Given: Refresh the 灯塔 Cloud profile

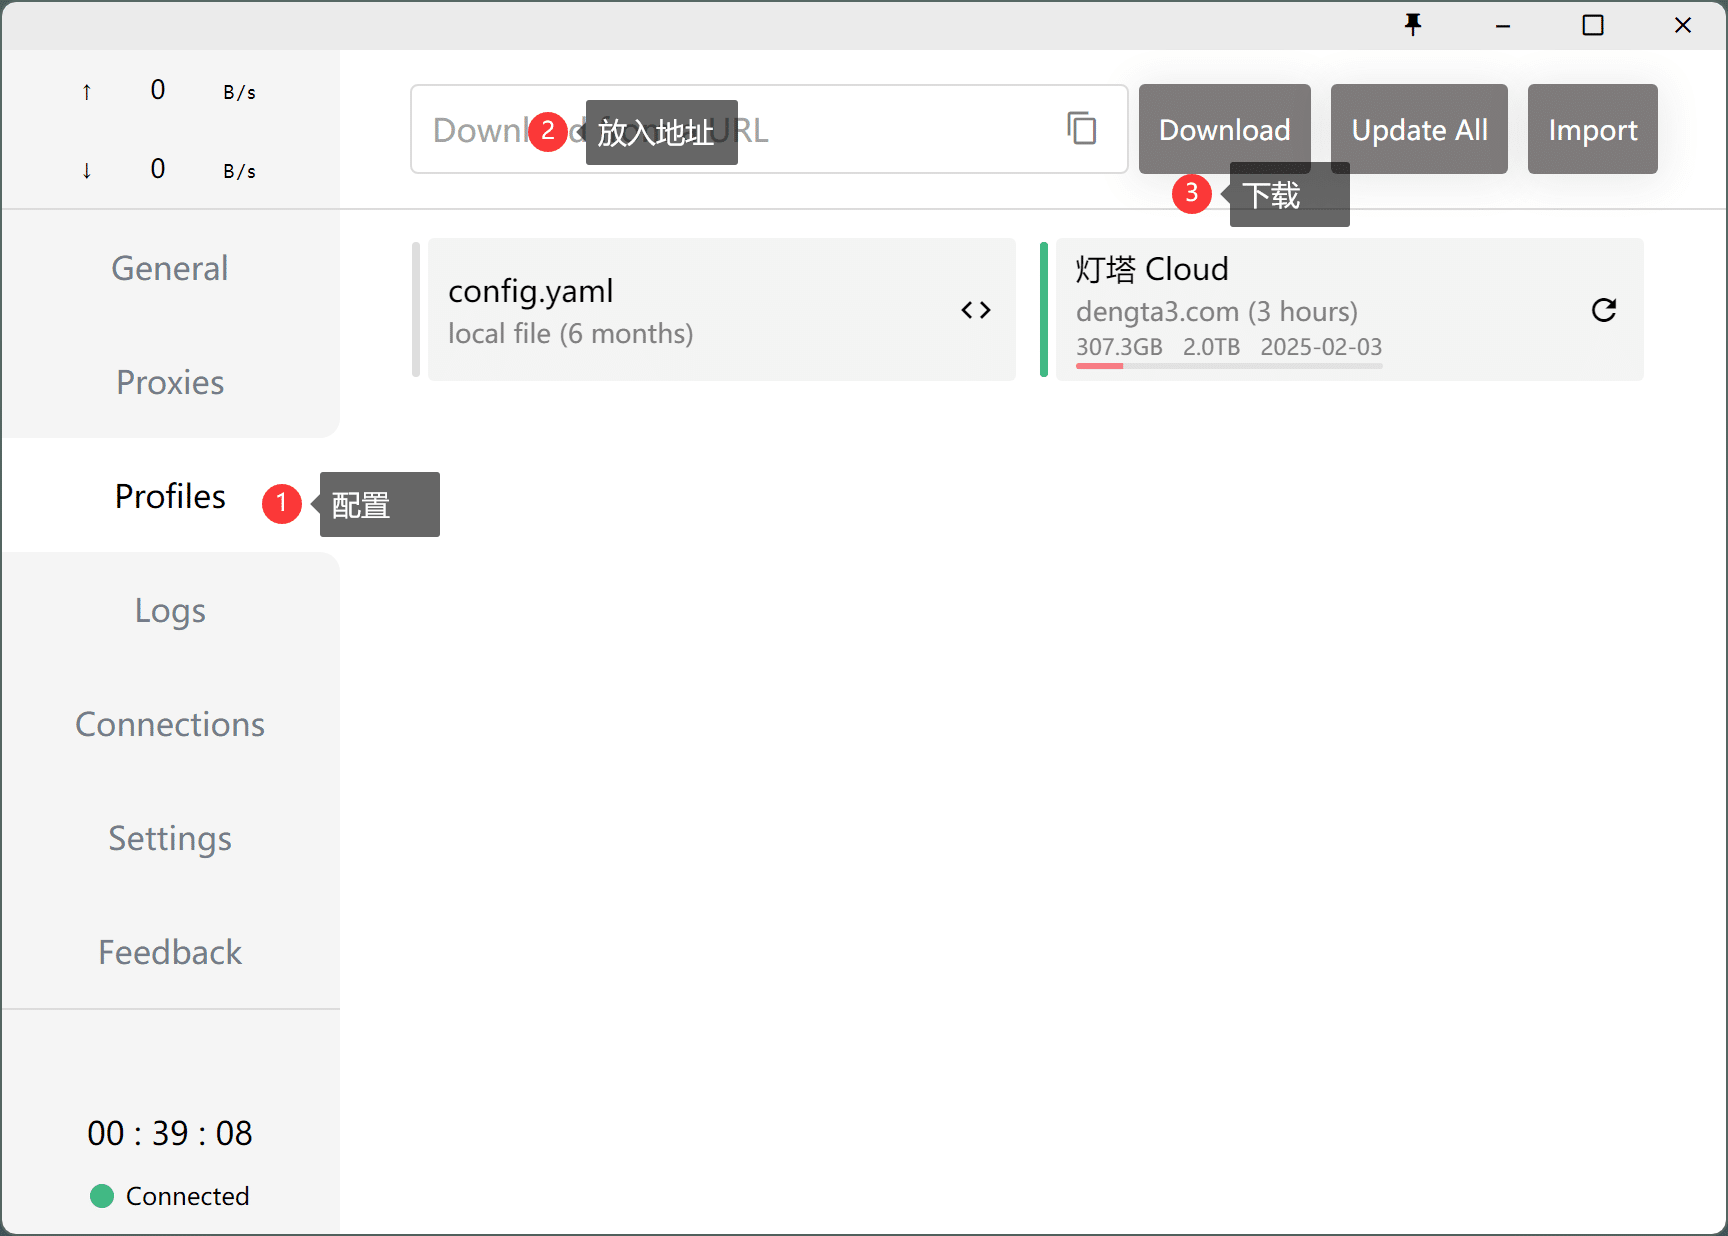Looking at the screenshot, I should tap(1603, 310).
